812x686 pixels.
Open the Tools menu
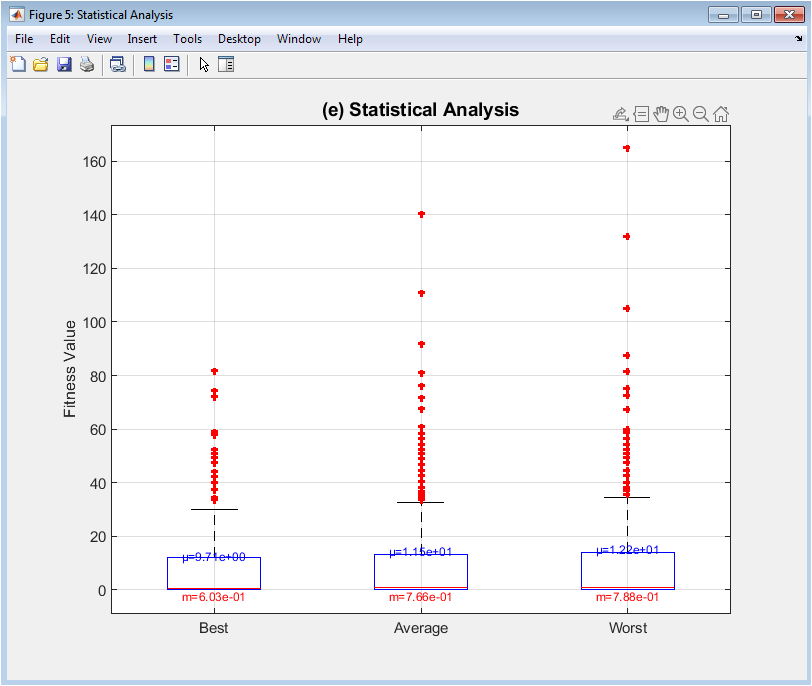[187, 39]
